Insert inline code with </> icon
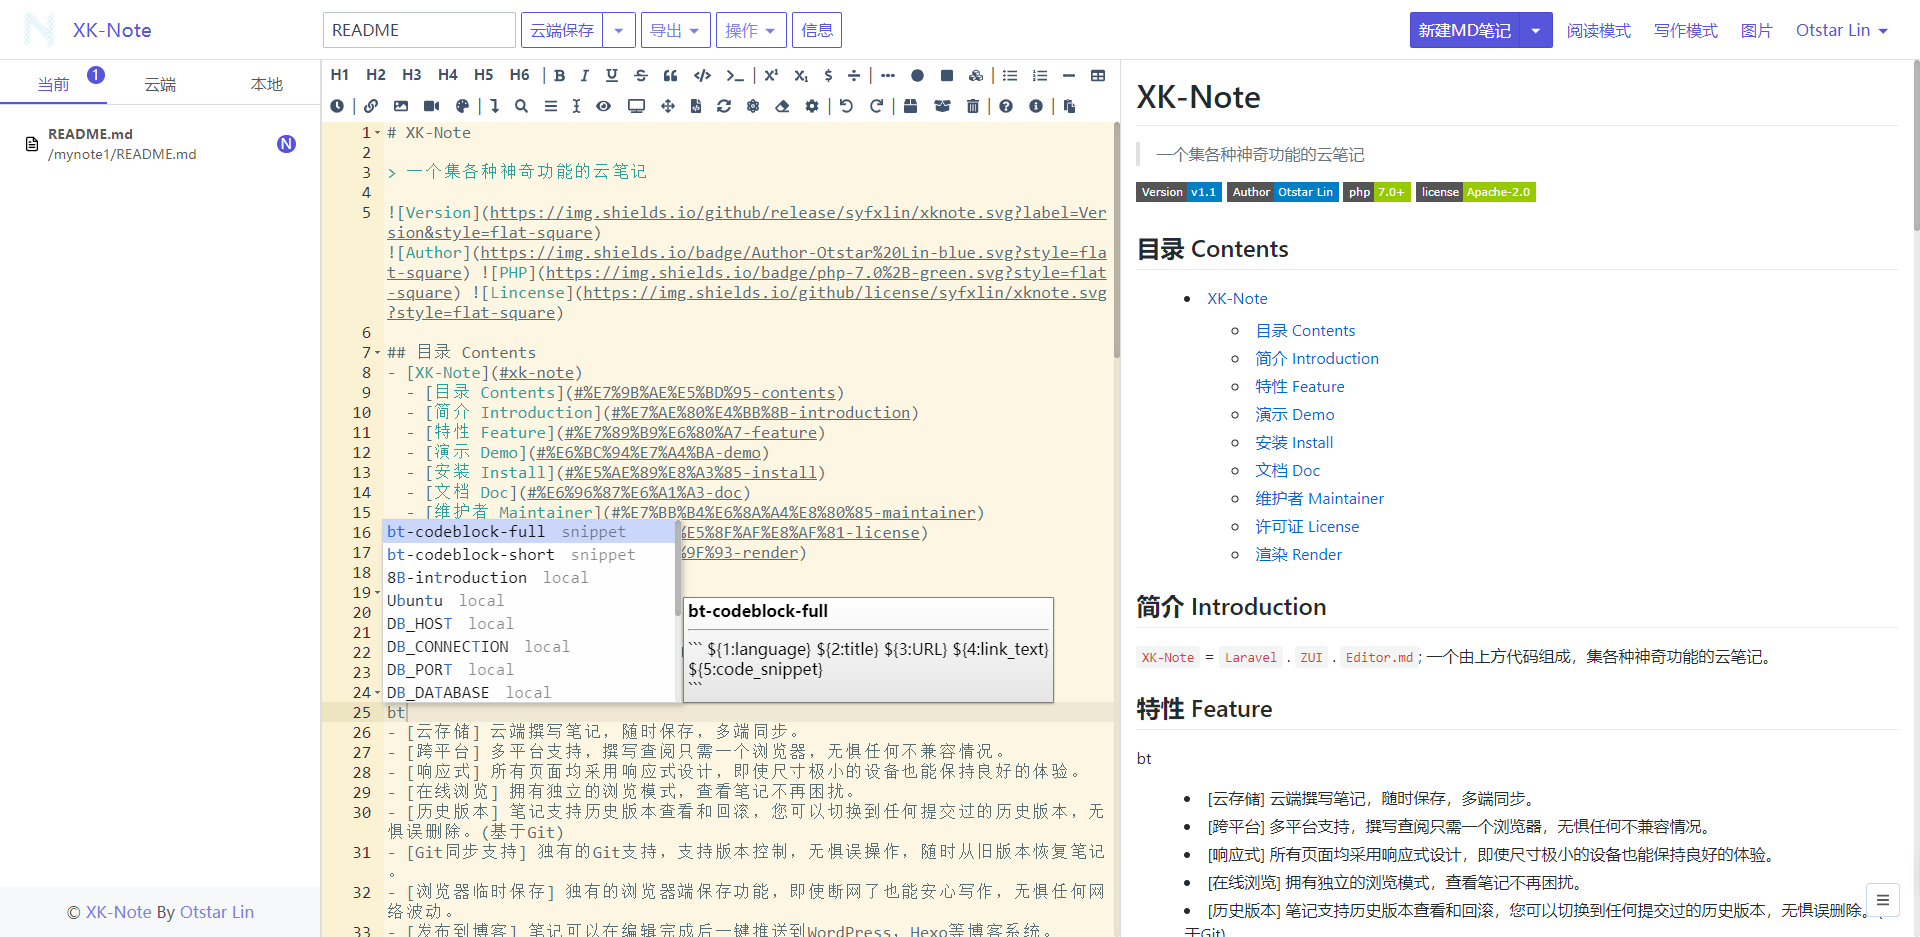Viewport: 1920px width, 937px height. (703, 75)
